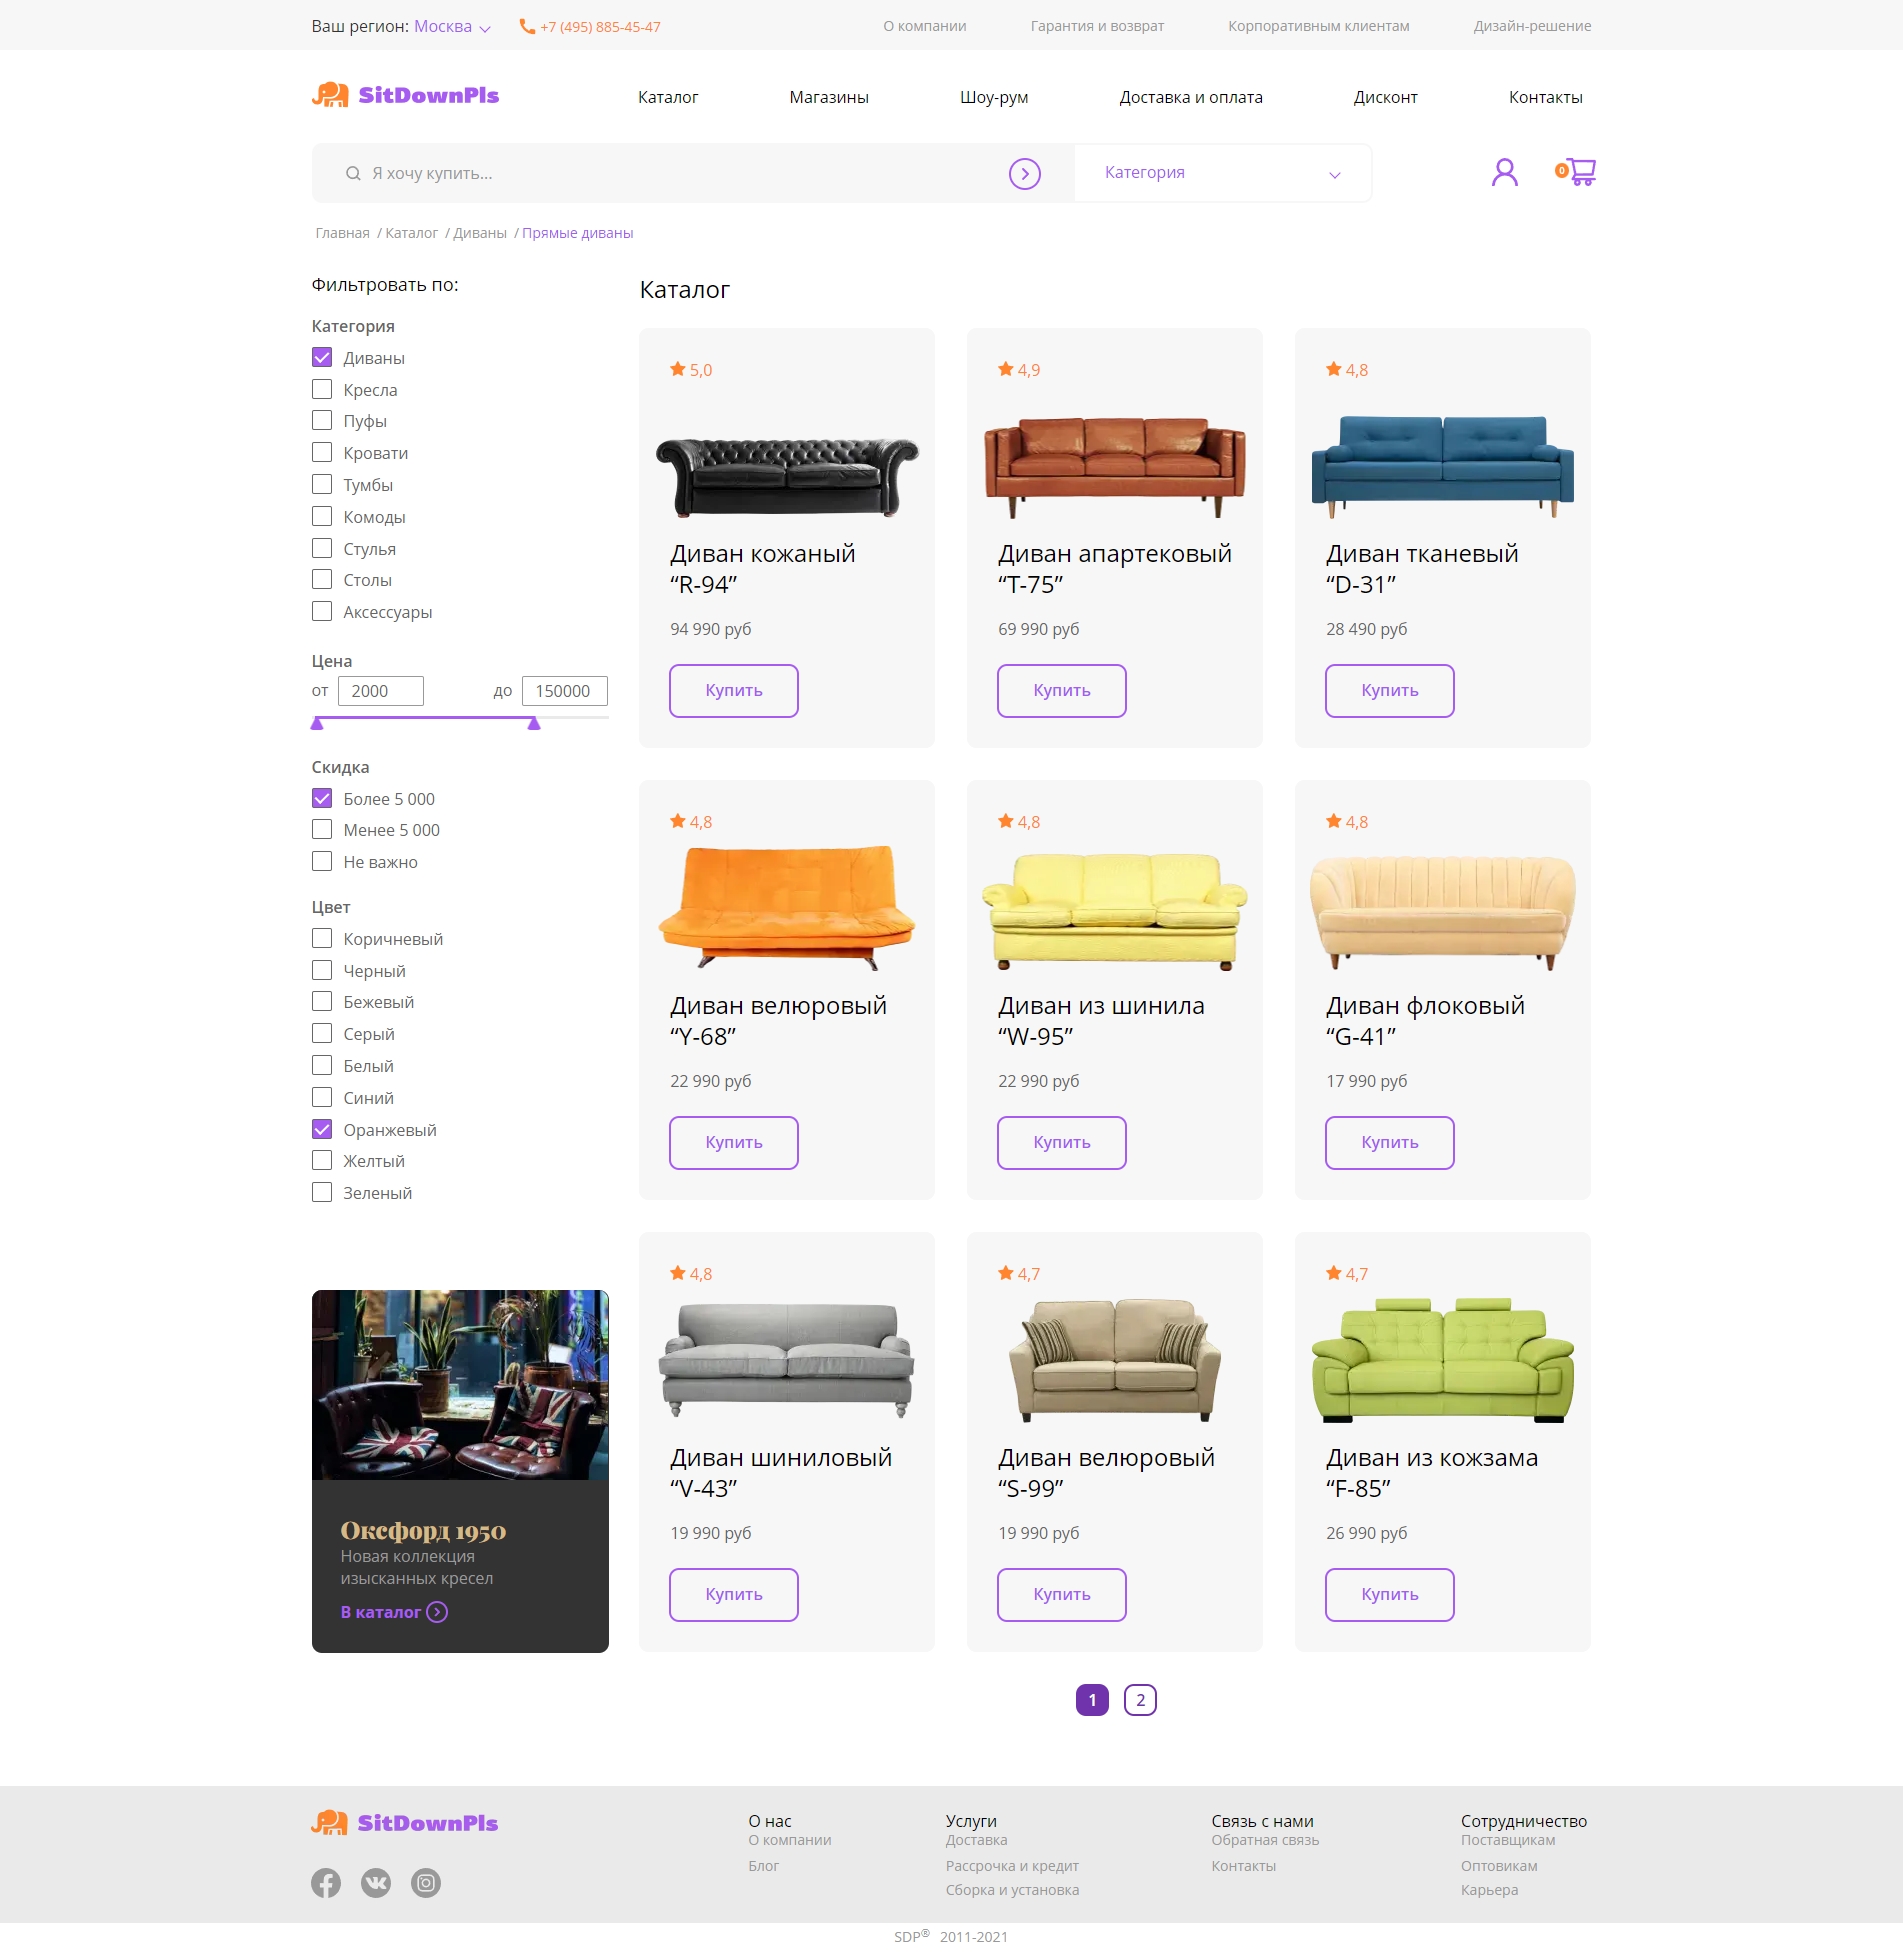Click the blue Диван тканевый D-31 image
This screenshot has width=1903, height=1952.
tap(1442, 465)
